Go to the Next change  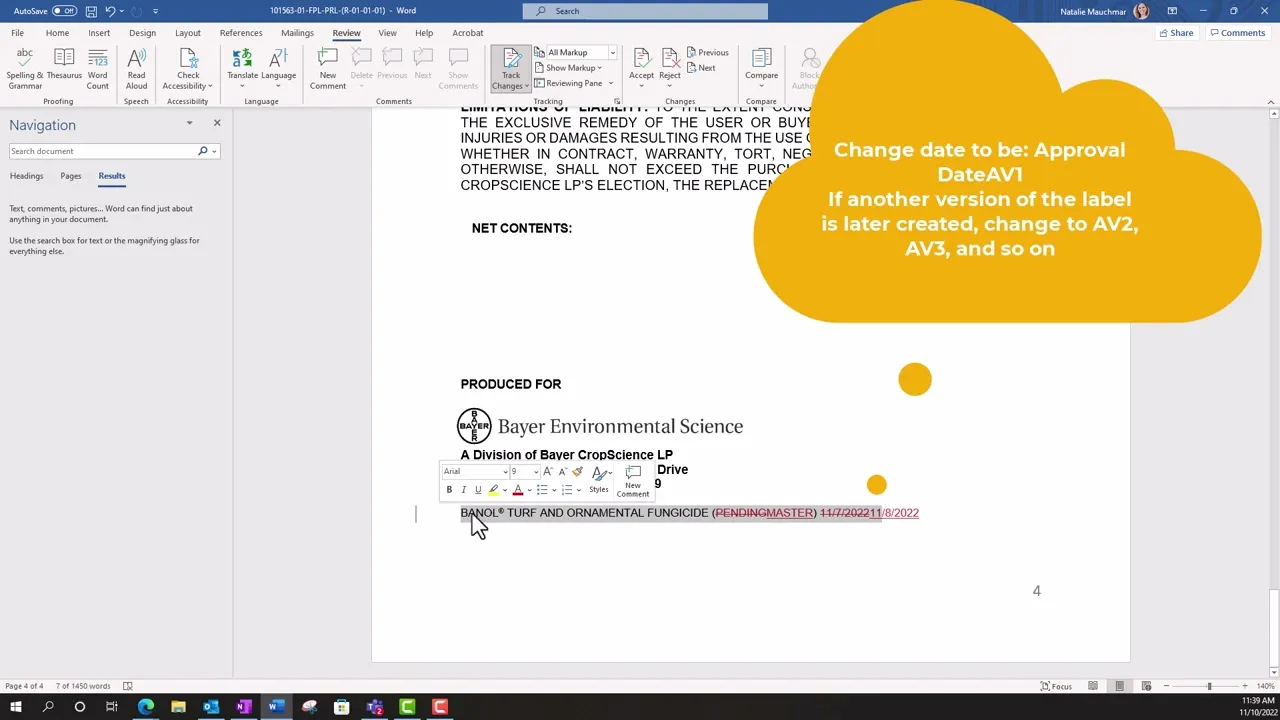pyautogui.click(x=701, y=68)
